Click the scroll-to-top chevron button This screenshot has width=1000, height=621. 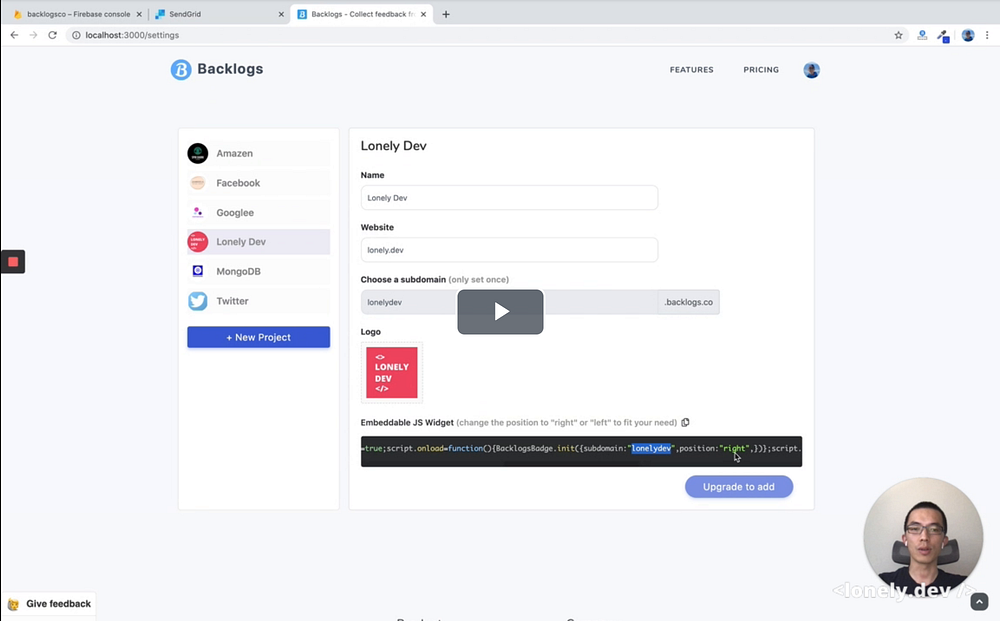(979, 601)
